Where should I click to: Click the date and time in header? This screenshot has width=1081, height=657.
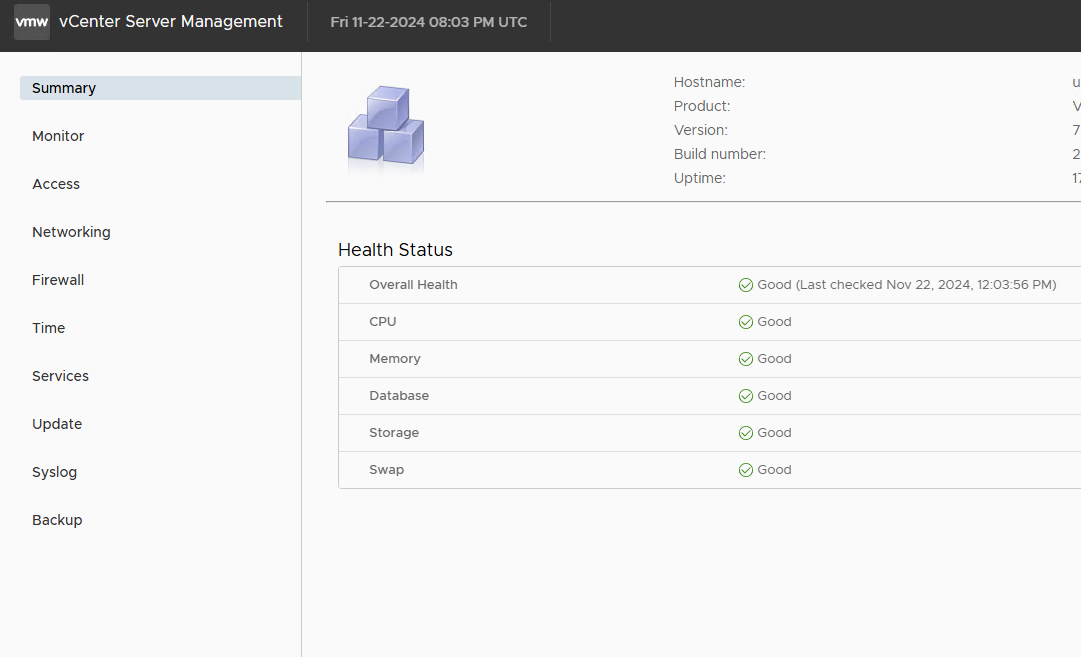click(428, 22)
